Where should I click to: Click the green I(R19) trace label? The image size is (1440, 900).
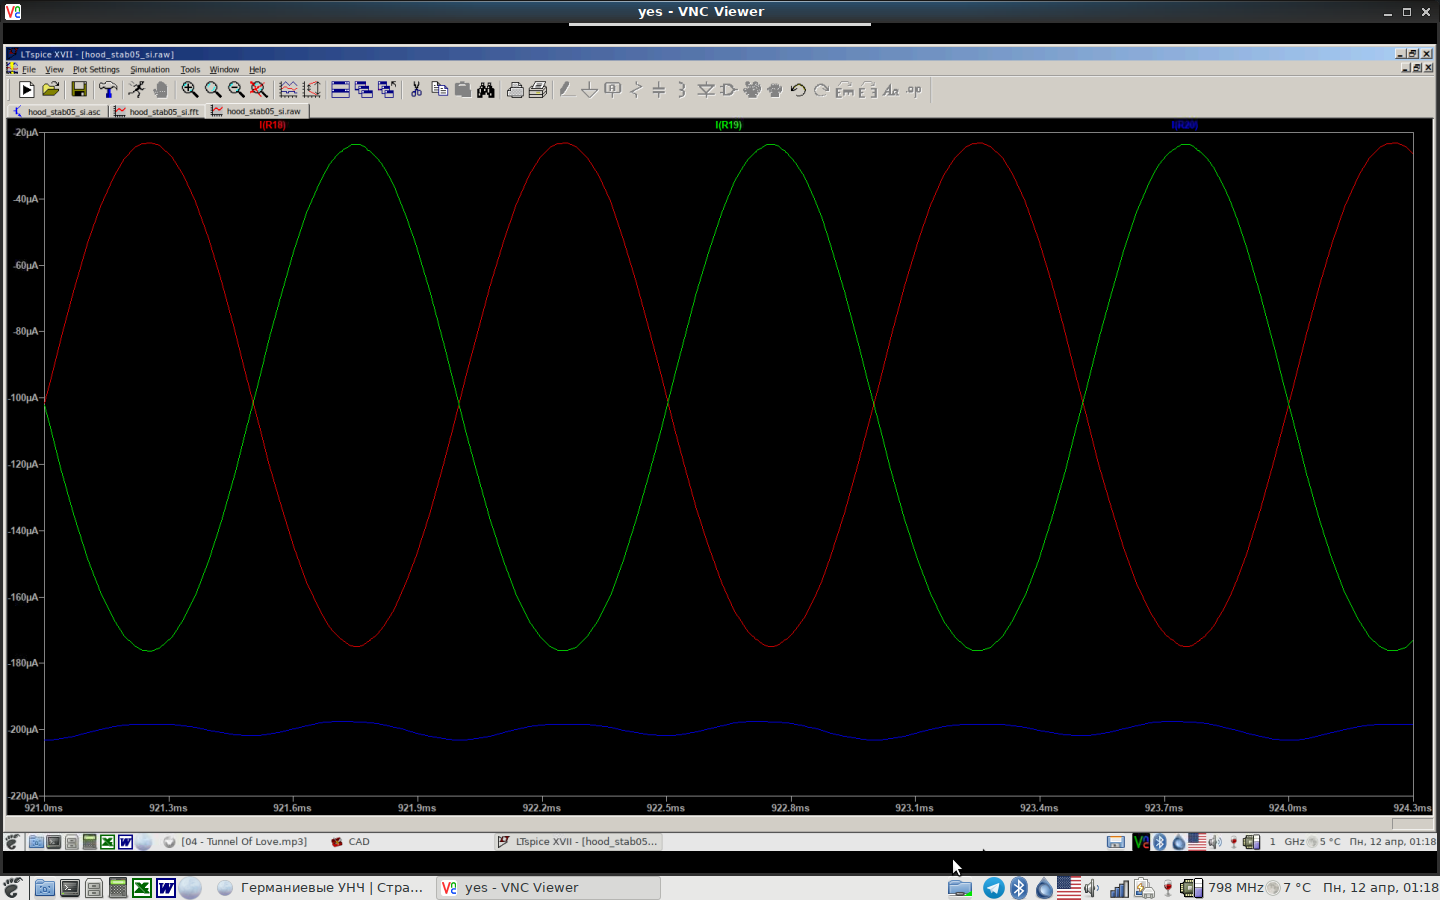(728, 125)
